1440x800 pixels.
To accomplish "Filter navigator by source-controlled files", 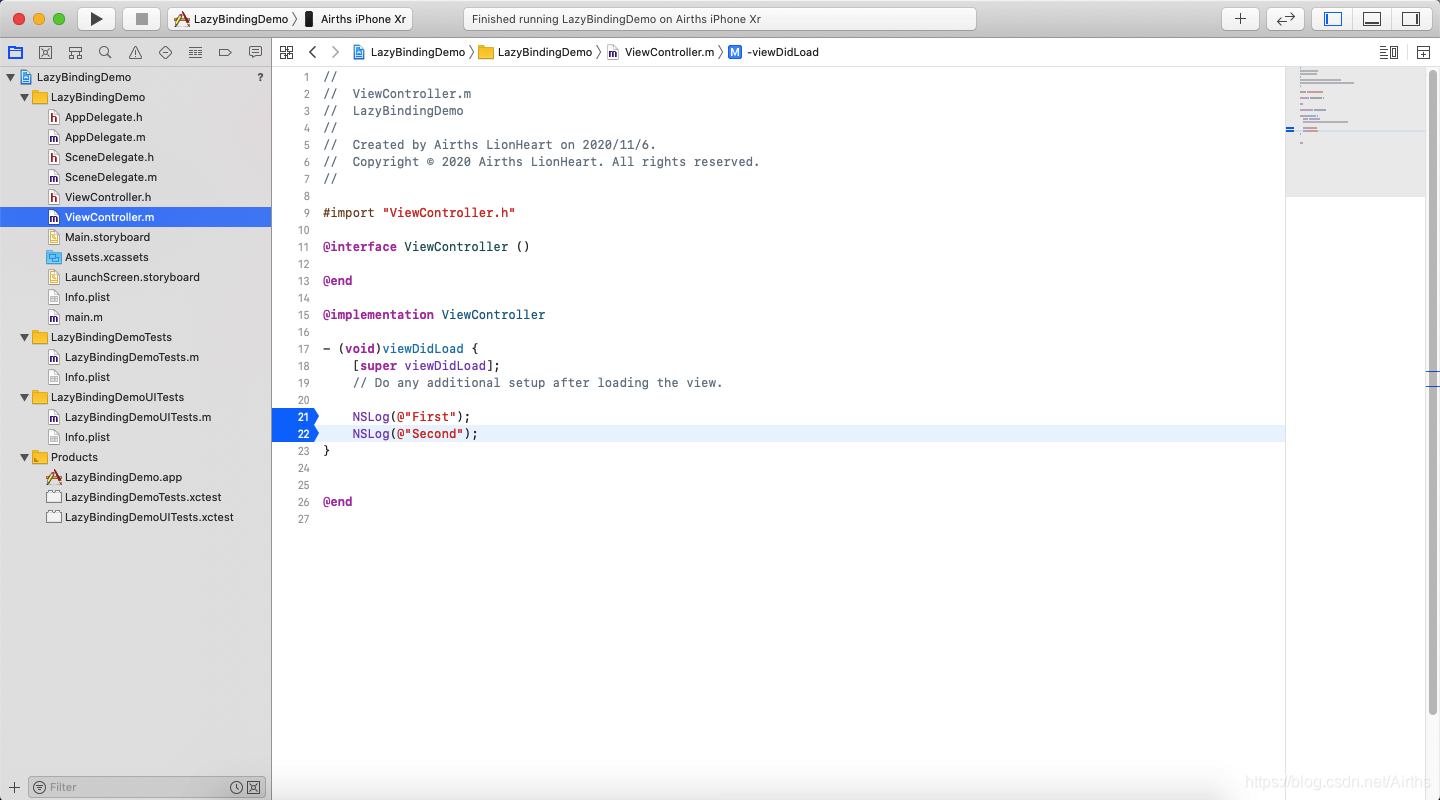I will point(253,787).
